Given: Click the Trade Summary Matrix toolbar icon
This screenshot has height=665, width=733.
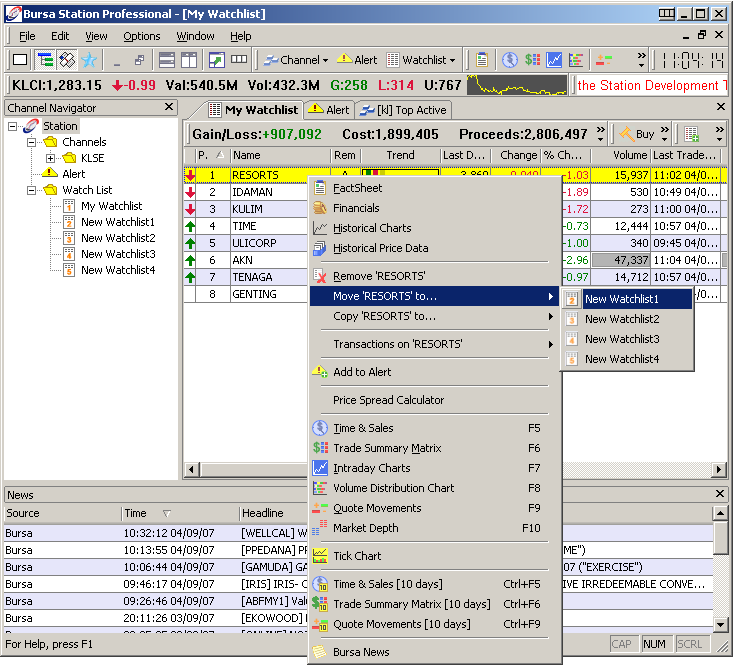Looking at the screenshot, I should 532,60.
